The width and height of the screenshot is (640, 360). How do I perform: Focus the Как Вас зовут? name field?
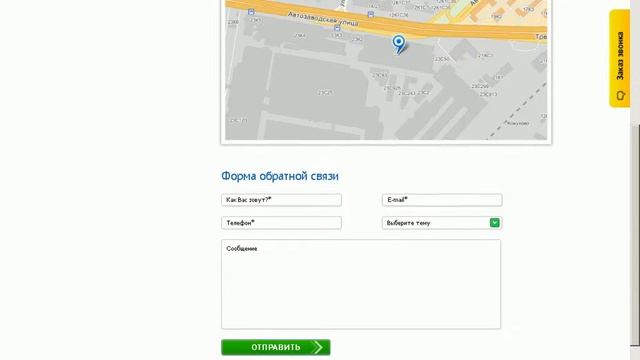click(282, 200)
